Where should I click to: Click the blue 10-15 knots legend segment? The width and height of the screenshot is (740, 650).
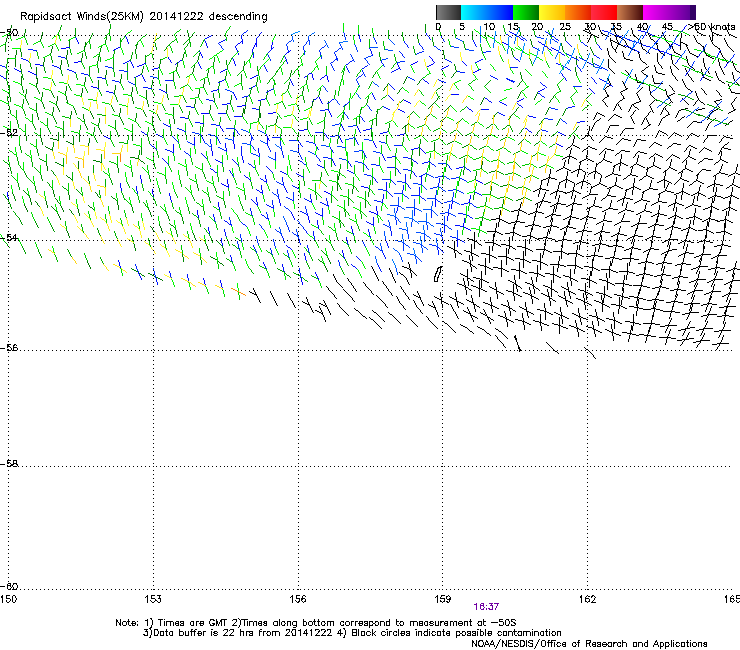point(500,12)
